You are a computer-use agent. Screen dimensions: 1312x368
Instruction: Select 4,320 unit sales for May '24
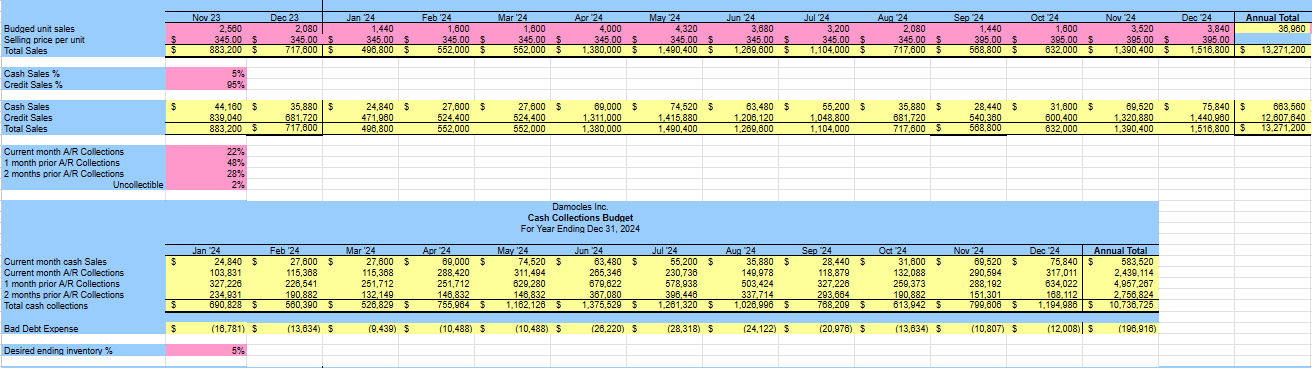(x=685, y=29)
